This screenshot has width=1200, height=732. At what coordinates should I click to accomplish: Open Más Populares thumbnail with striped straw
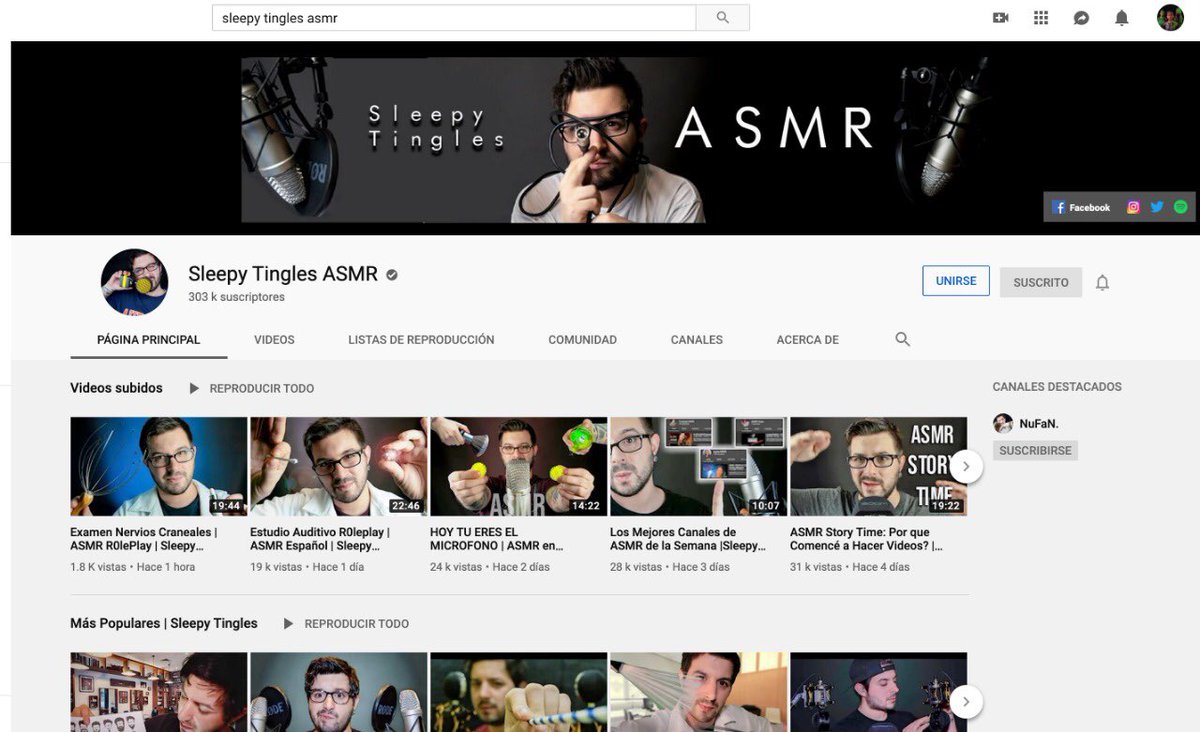point(518,692)
